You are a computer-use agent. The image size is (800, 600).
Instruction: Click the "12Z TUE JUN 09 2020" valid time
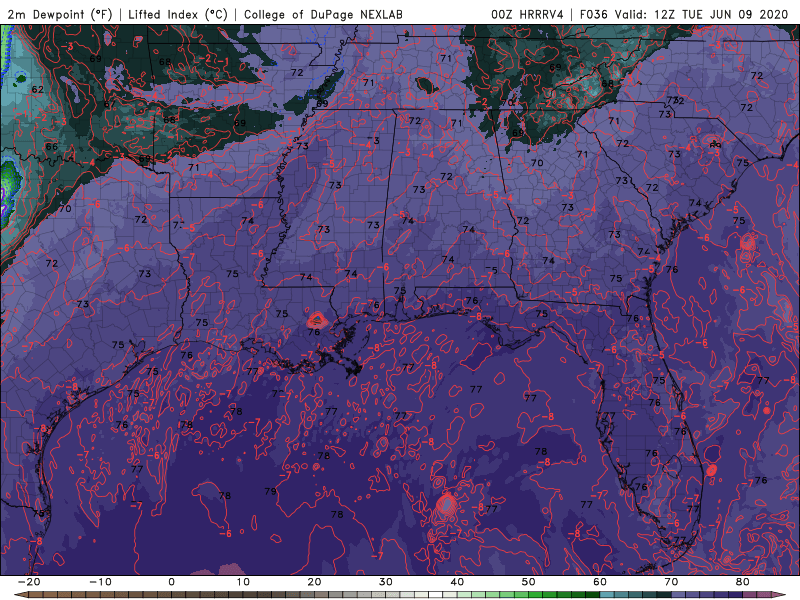721,14
